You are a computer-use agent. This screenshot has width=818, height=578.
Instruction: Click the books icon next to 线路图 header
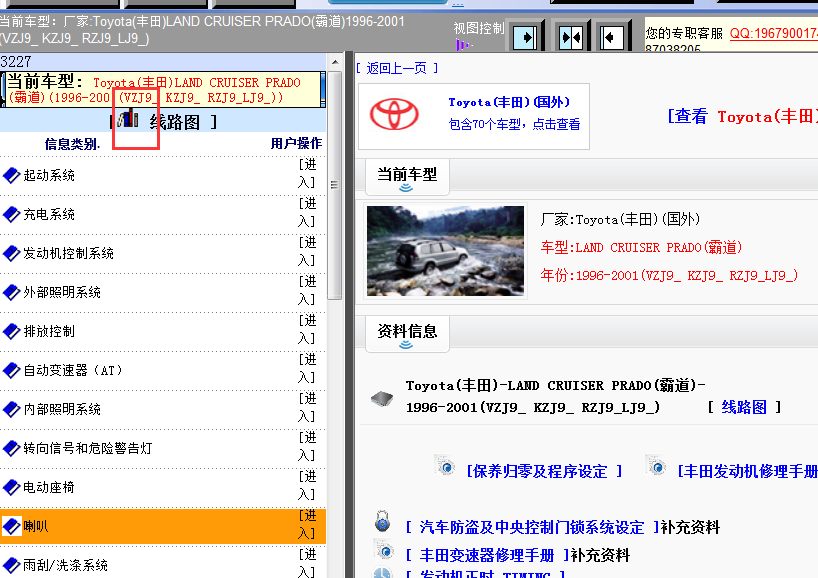[x=128, y=119]
